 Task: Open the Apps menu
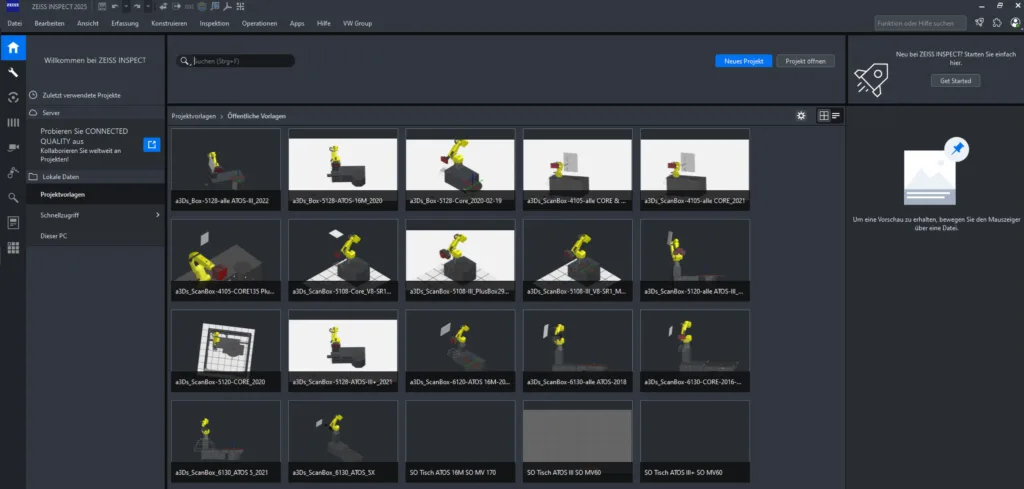pos(297,24)
